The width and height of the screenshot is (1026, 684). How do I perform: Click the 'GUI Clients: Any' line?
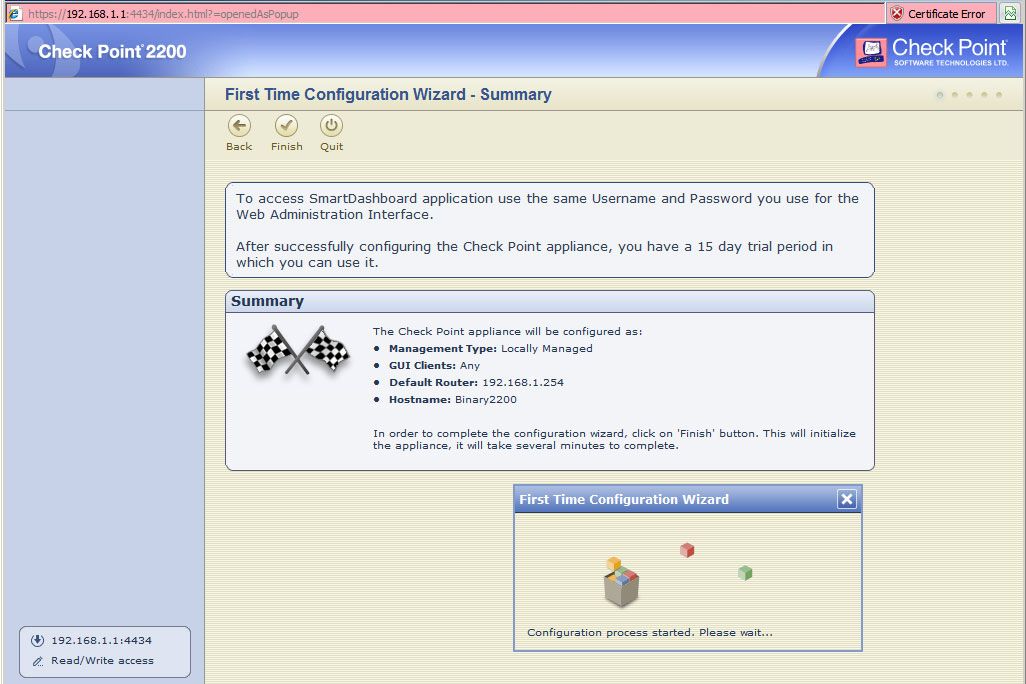(434, 365)
